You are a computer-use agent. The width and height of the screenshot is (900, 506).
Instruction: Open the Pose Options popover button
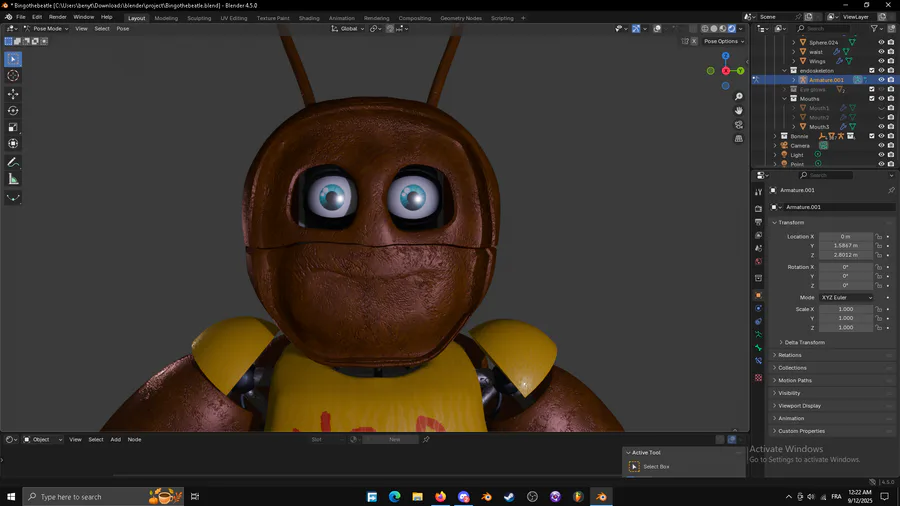click(x=723, y=41)
